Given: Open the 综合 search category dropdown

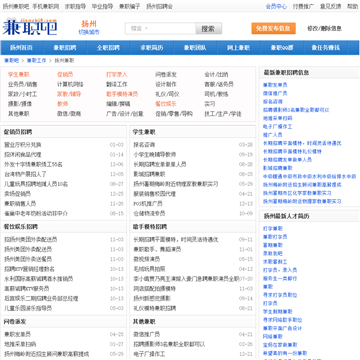Looking at the screenshot, I should [x=139, y=28].
